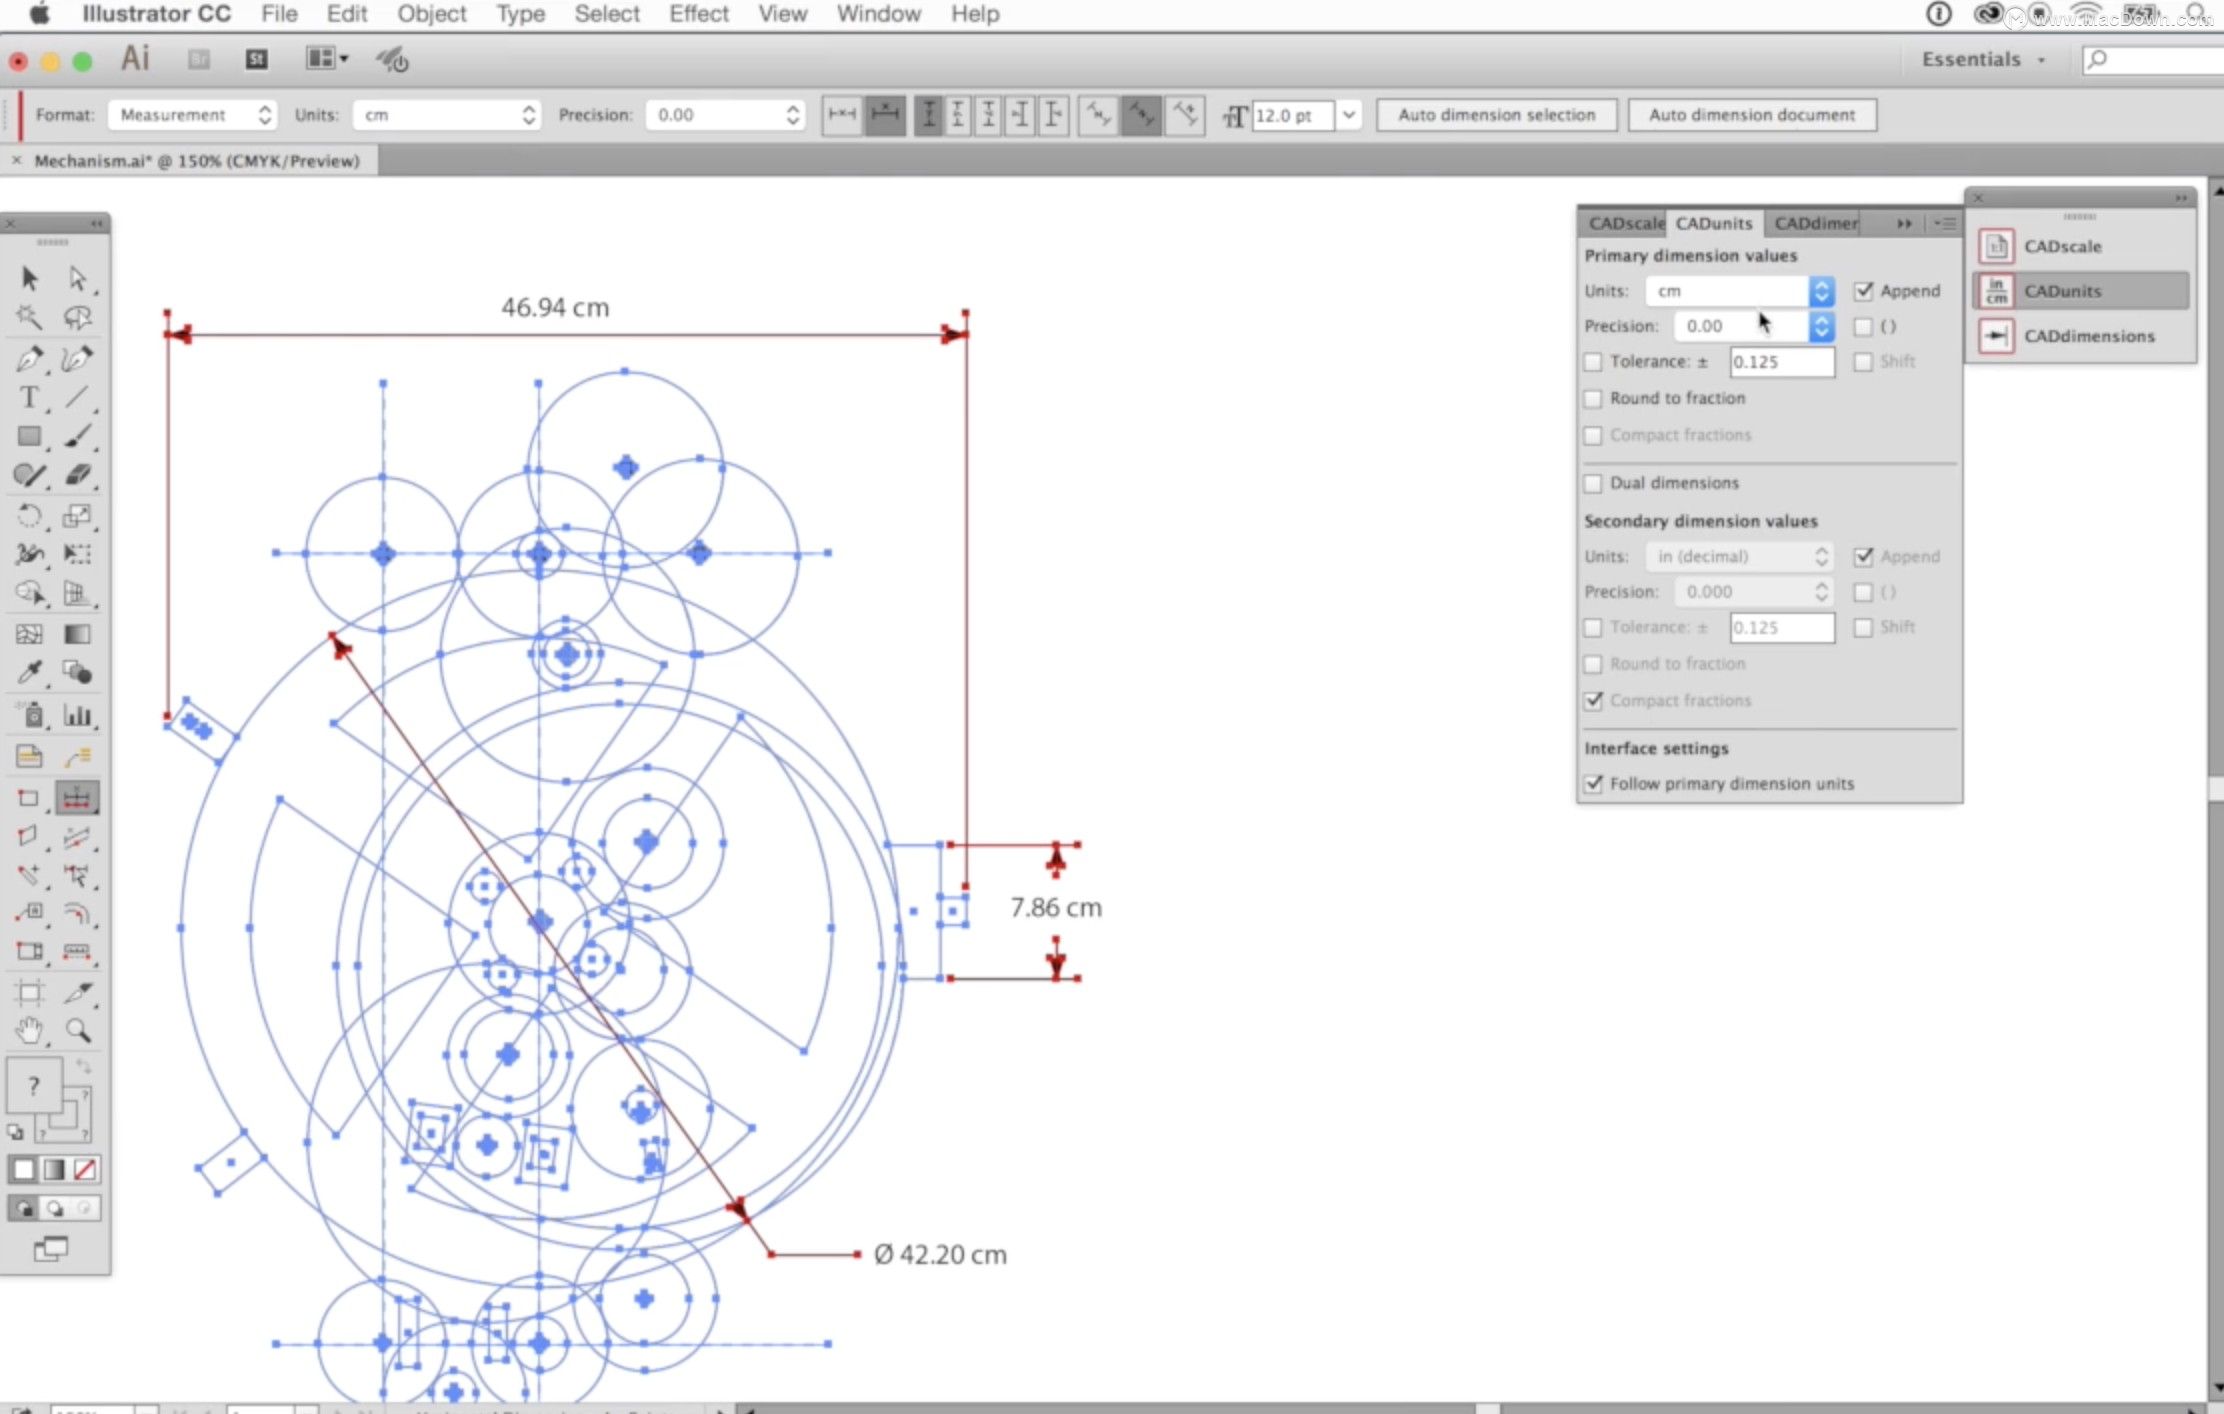
Task: Activate the Hand tool
Action: (29, 1031)
